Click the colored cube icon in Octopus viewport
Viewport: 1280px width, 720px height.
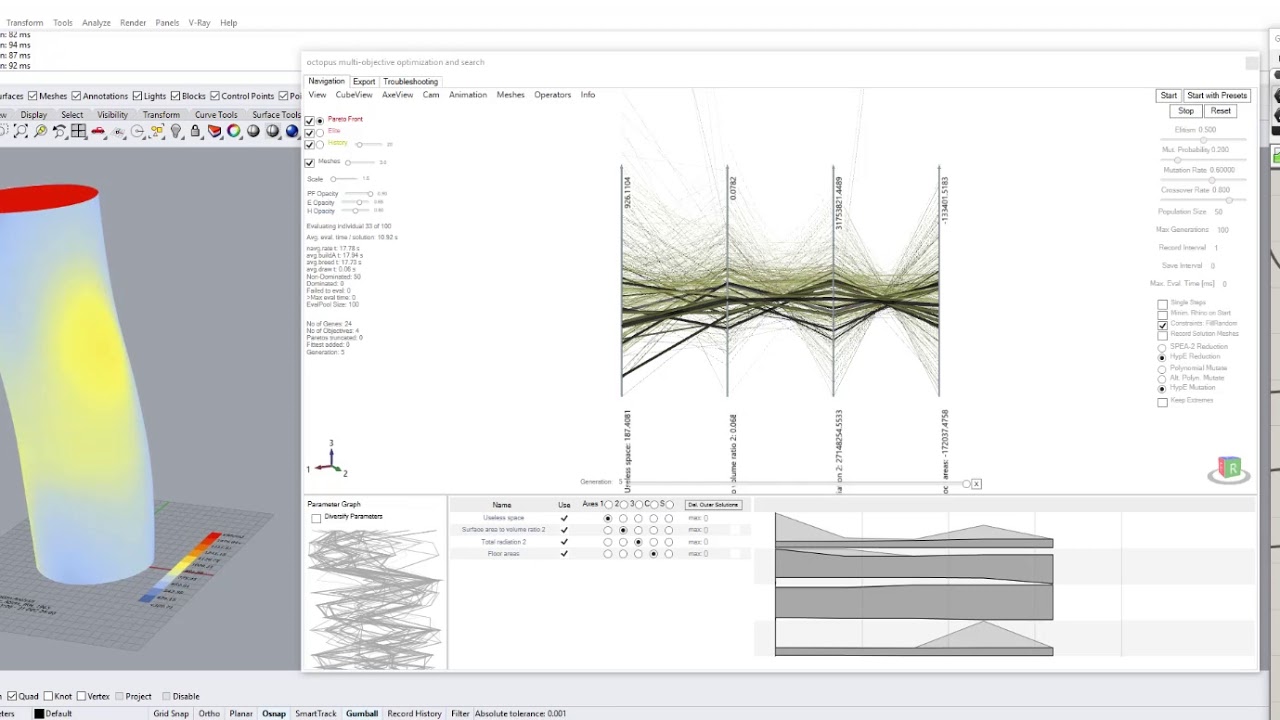pos(1229,469)
